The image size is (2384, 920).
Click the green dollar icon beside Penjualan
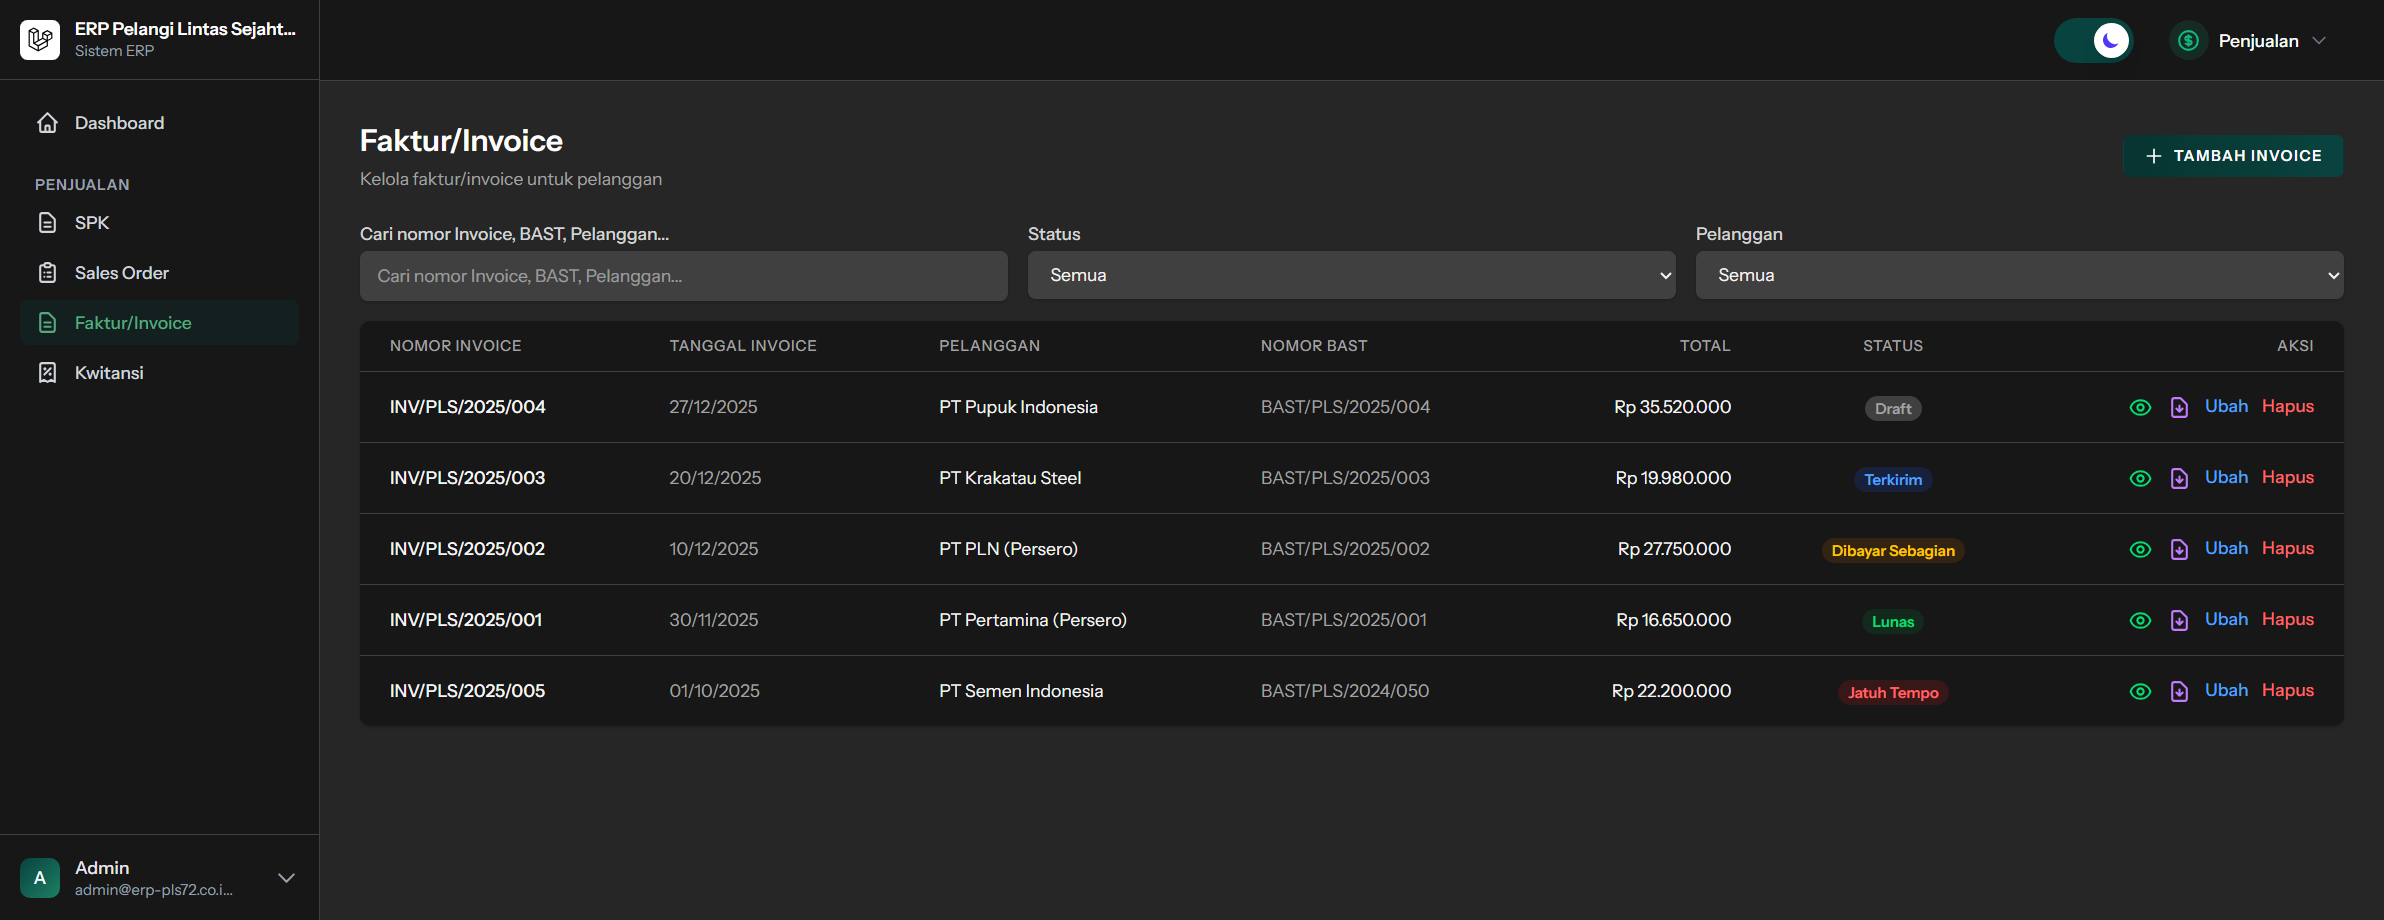pos(2188,41)
